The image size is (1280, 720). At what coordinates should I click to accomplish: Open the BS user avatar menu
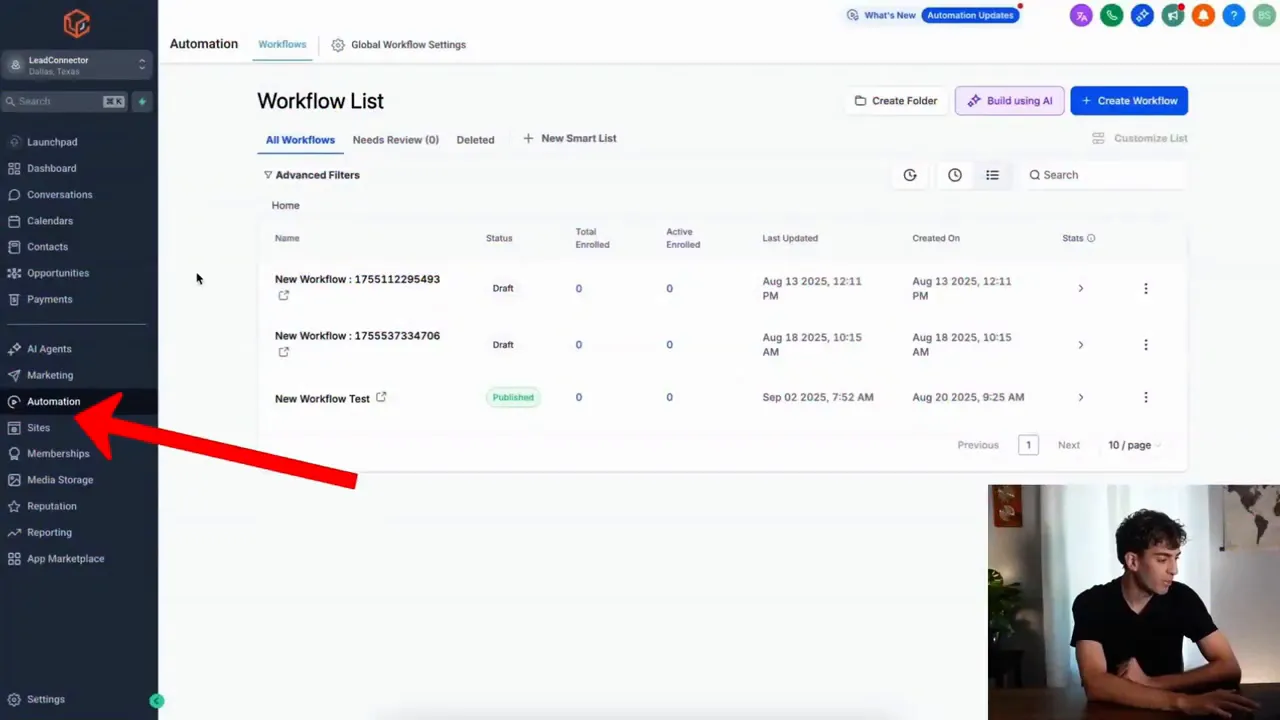[x=1264, y=15]
